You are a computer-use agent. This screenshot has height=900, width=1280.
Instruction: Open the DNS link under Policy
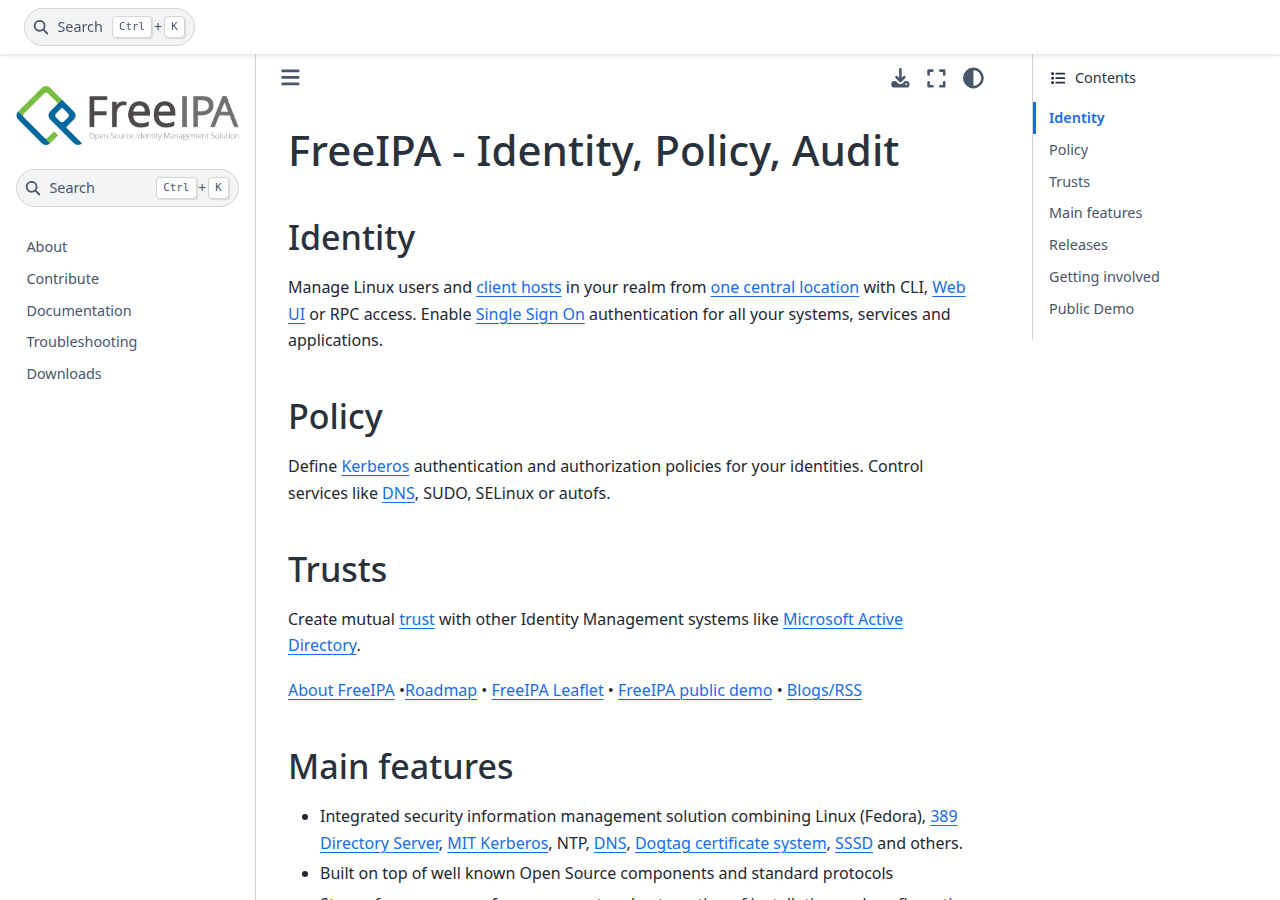pos(398,493)
